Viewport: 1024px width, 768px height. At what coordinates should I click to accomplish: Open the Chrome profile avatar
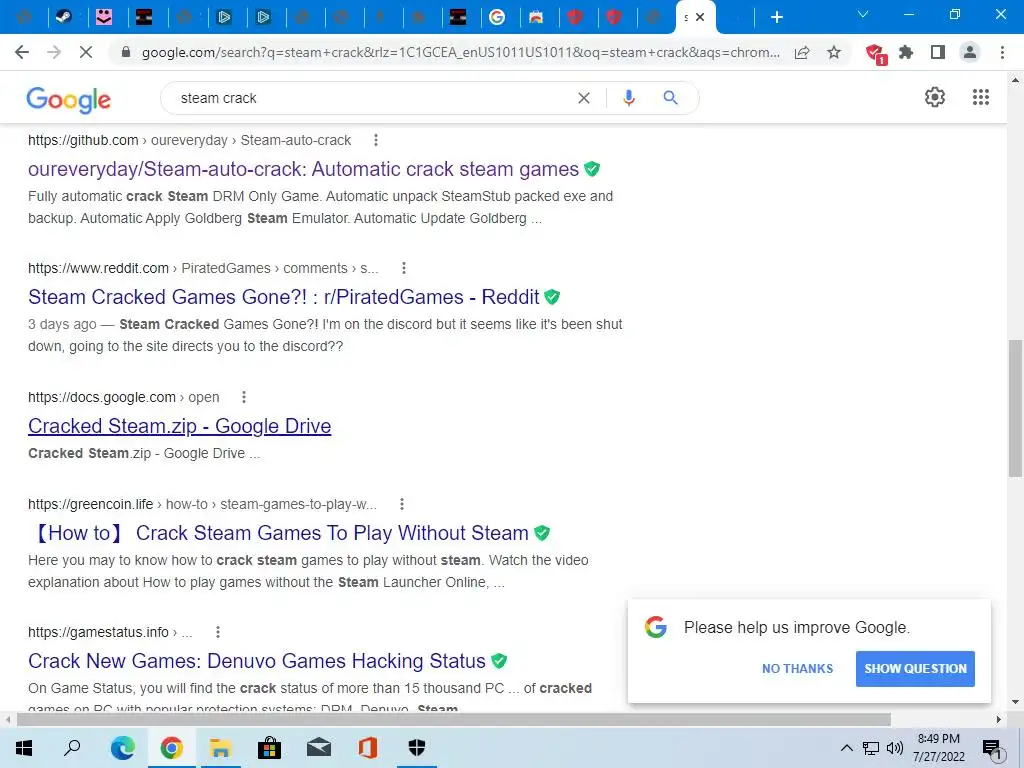click(970, 52)
